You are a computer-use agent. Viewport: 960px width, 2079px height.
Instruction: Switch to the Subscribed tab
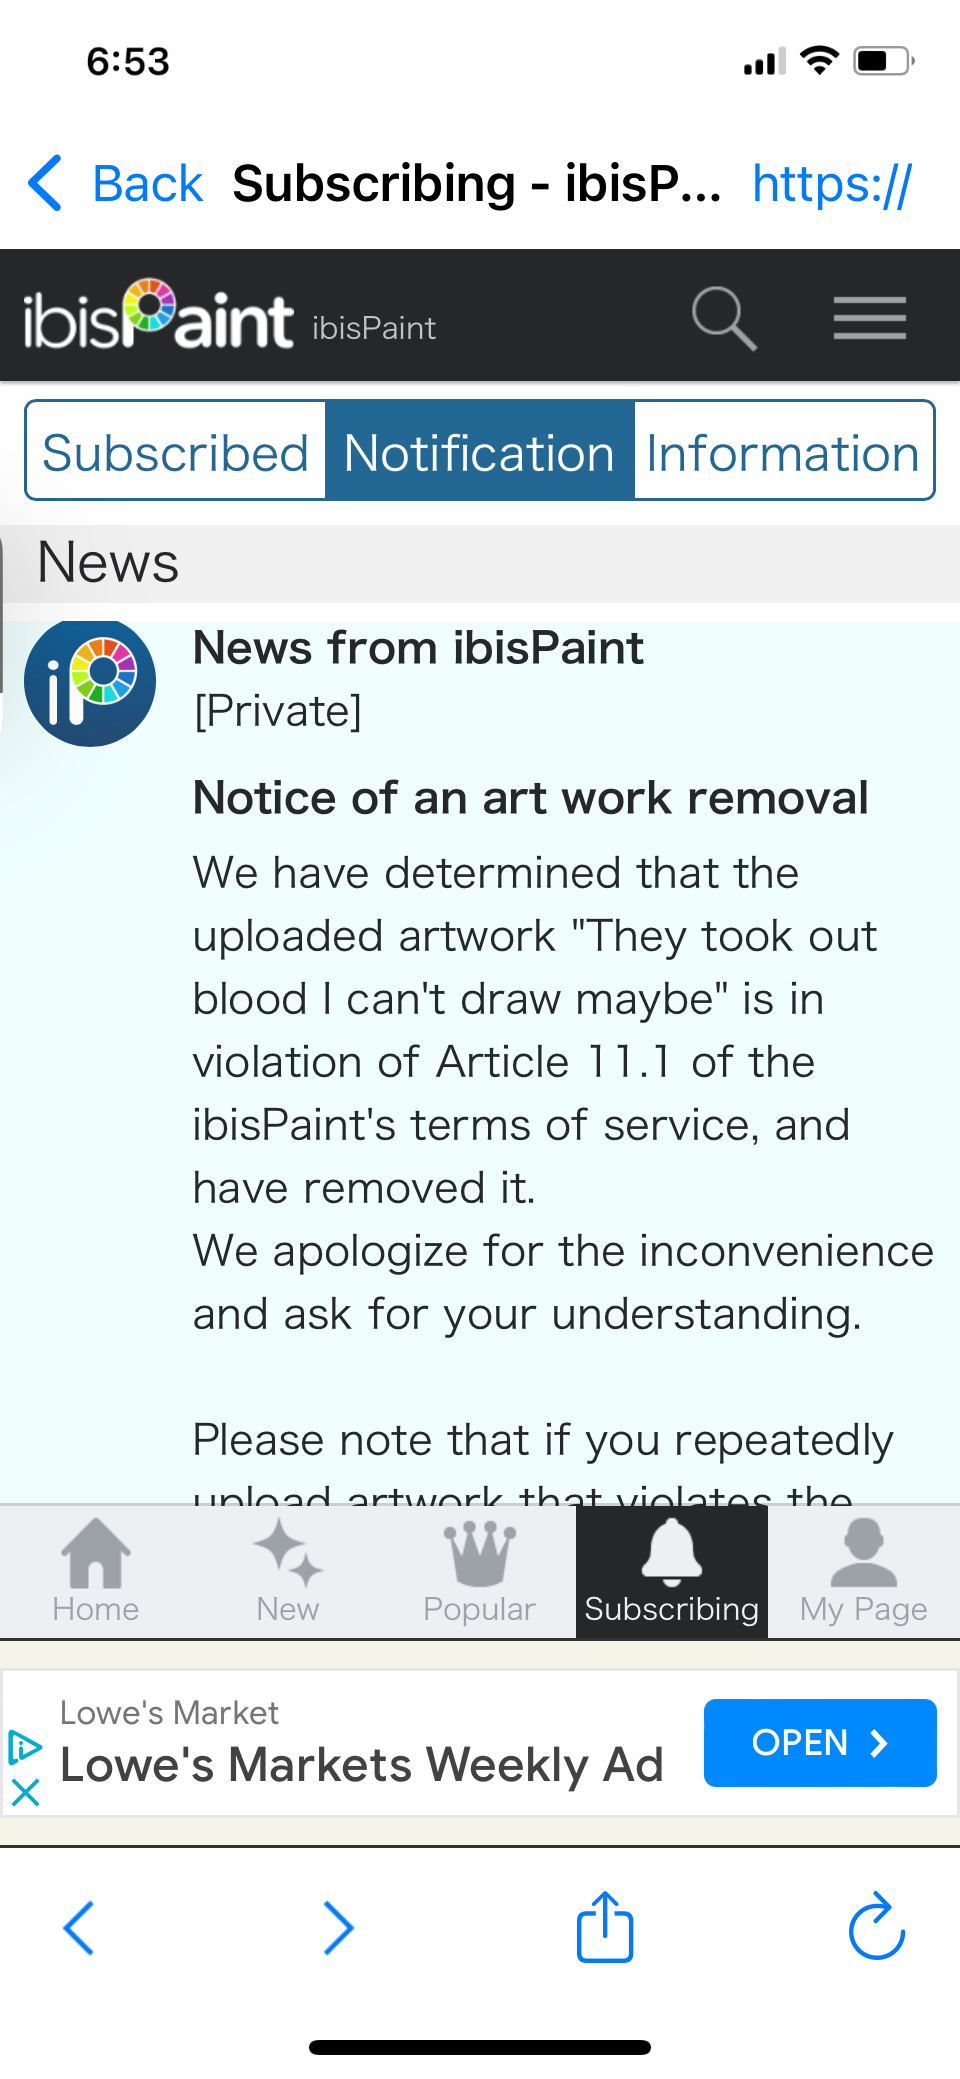point(176,453)
